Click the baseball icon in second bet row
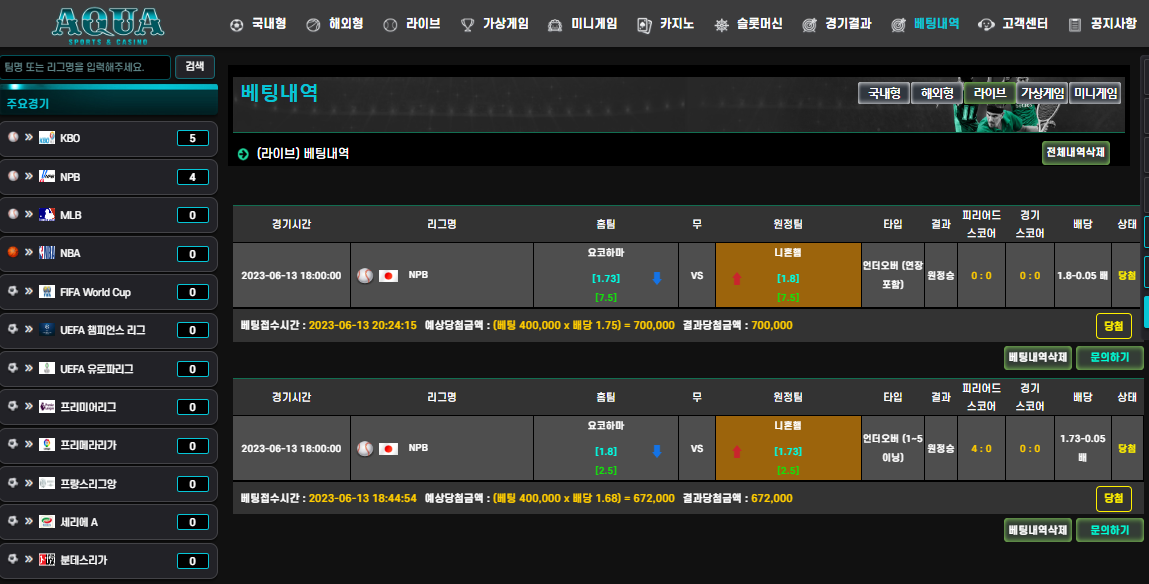 (365, 448)
